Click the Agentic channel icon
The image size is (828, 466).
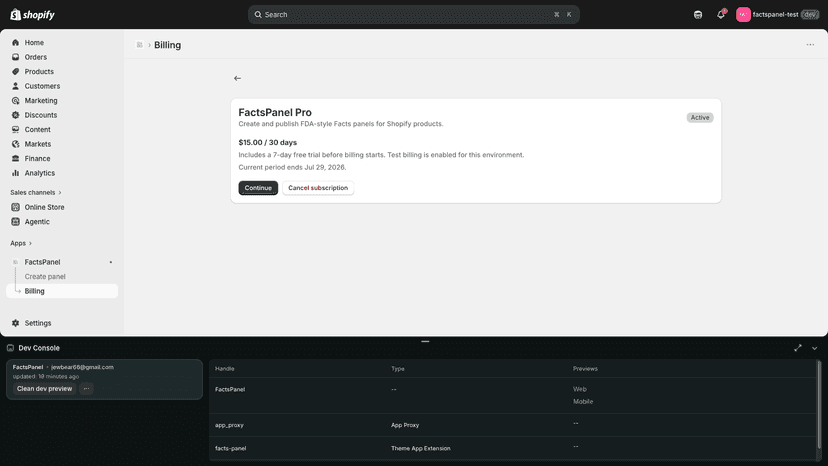coord(15,221)
